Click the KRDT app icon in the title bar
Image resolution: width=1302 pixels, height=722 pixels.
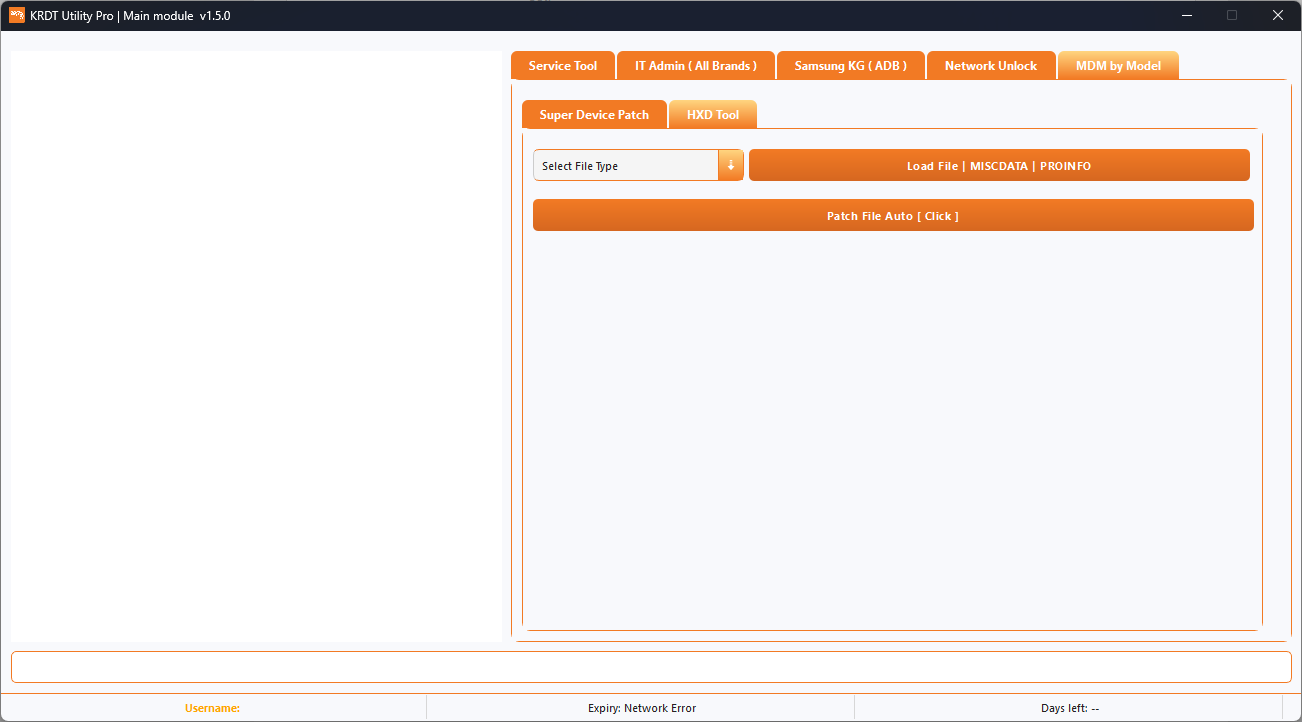click(16, 15)
